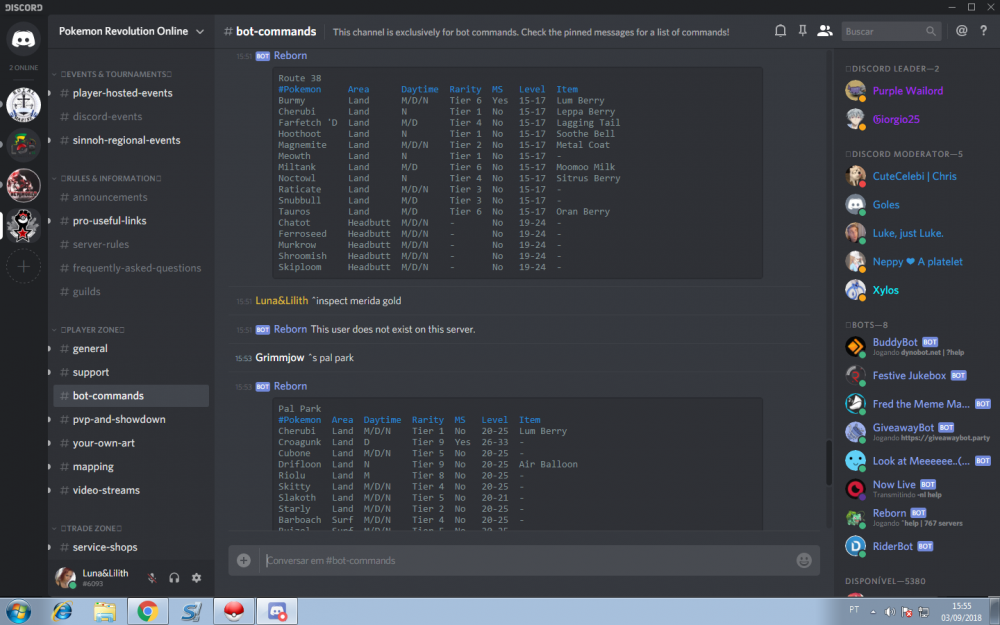The width and height of the screenshot is (1000, 625).
Task: Click the attach file plus button
Action: coord(244,560)
